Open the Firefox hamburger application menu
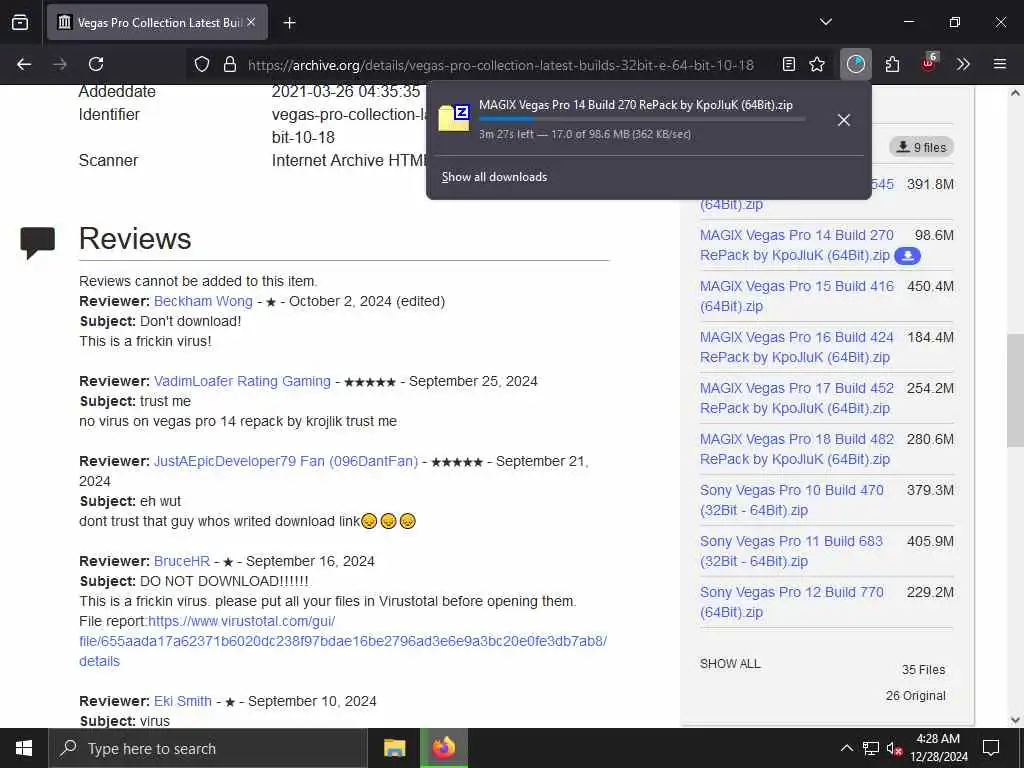 pos(1000,64)
